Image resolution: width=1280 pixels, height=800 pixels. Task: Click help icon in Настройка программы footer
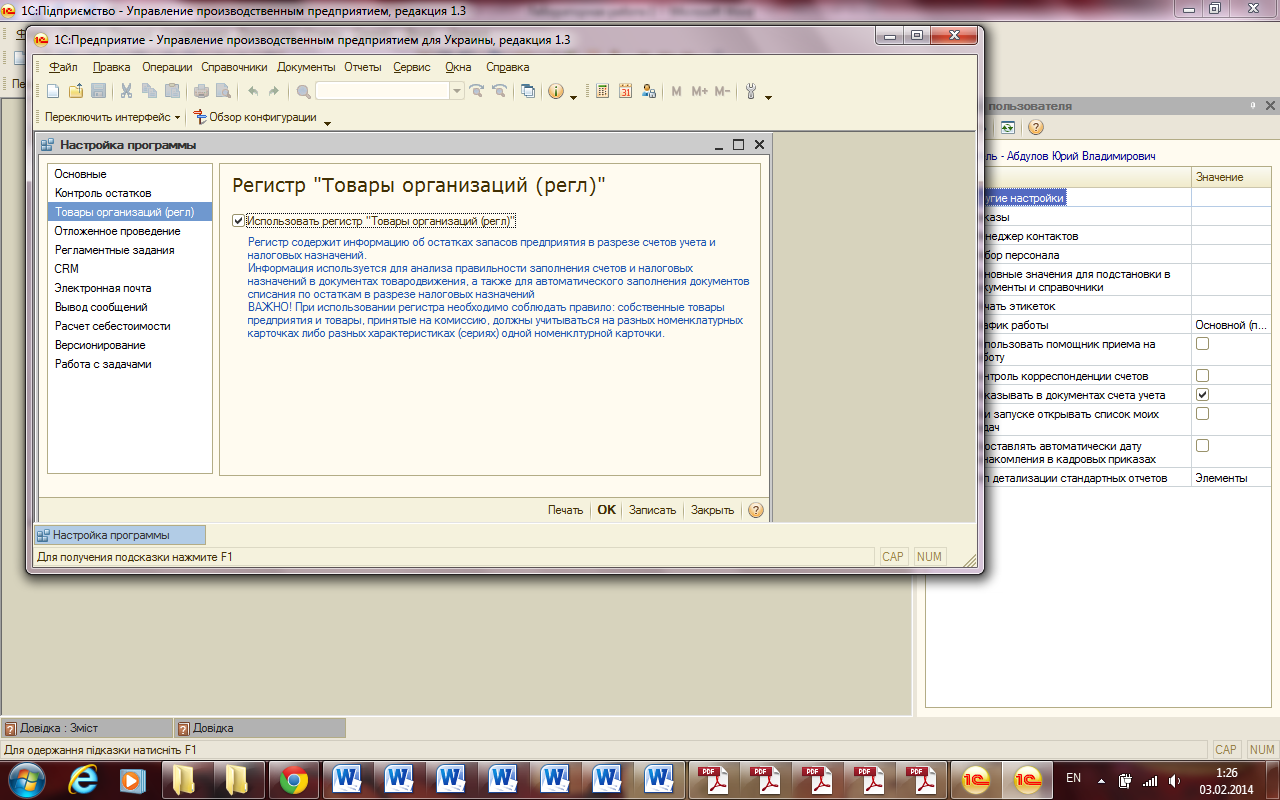click(x=756, y=510)
